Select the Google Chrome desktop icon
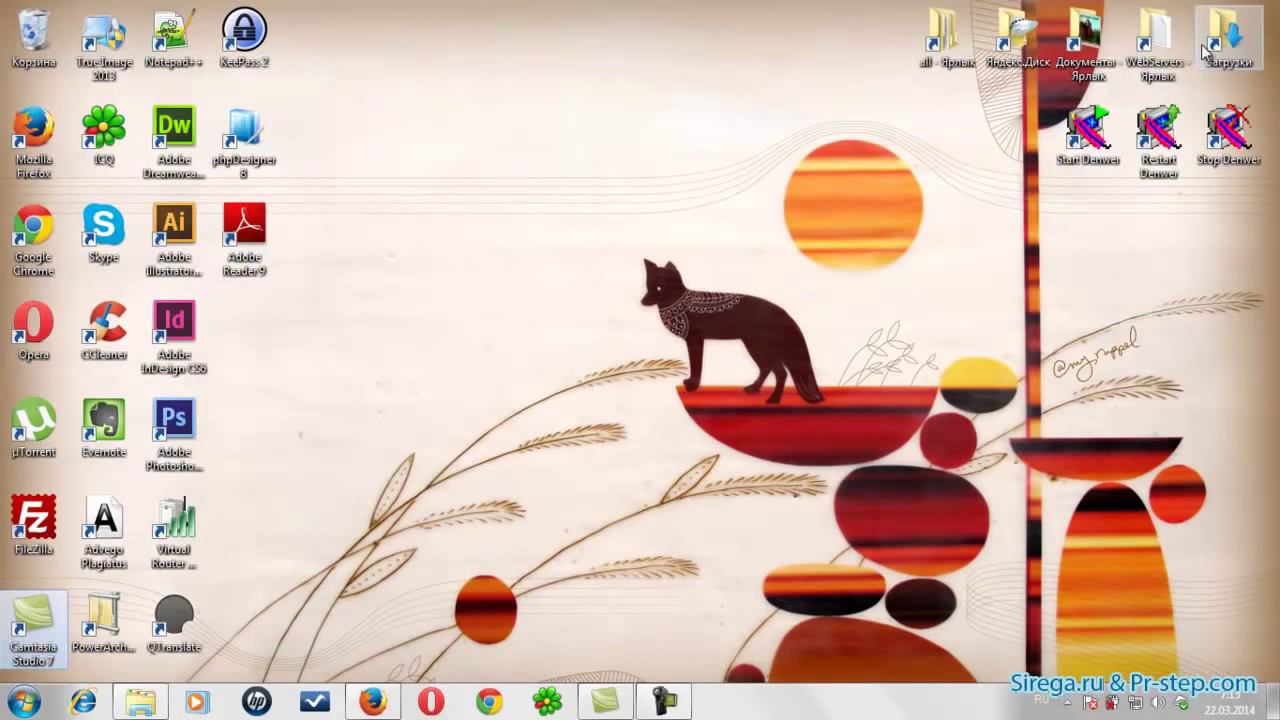The image size is (1280, 720). point(33,241)
